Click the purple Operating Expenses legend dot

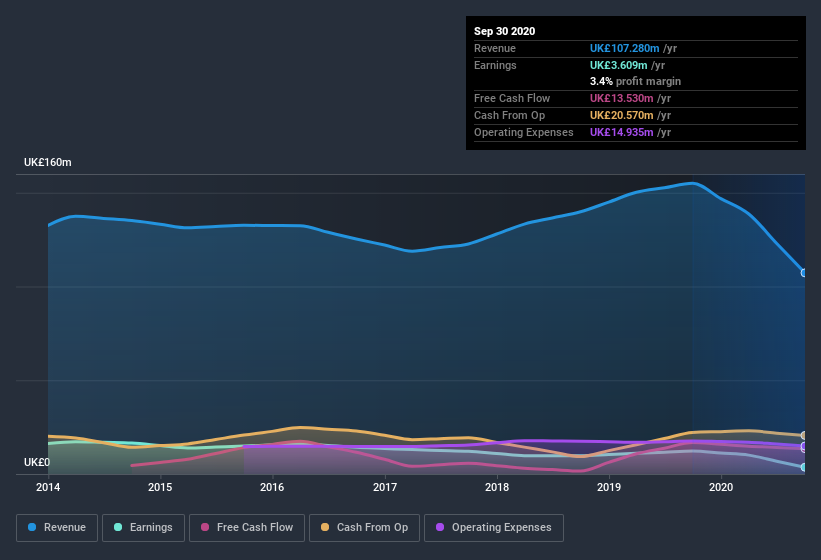click(x=440, y=527)
